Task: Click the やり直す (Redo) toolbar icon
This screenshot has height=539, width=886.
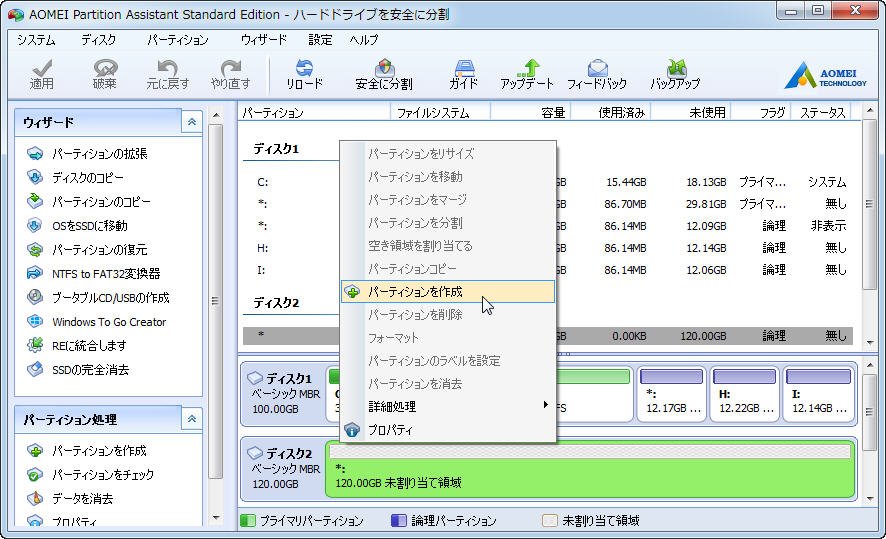Action: point(231,75)
